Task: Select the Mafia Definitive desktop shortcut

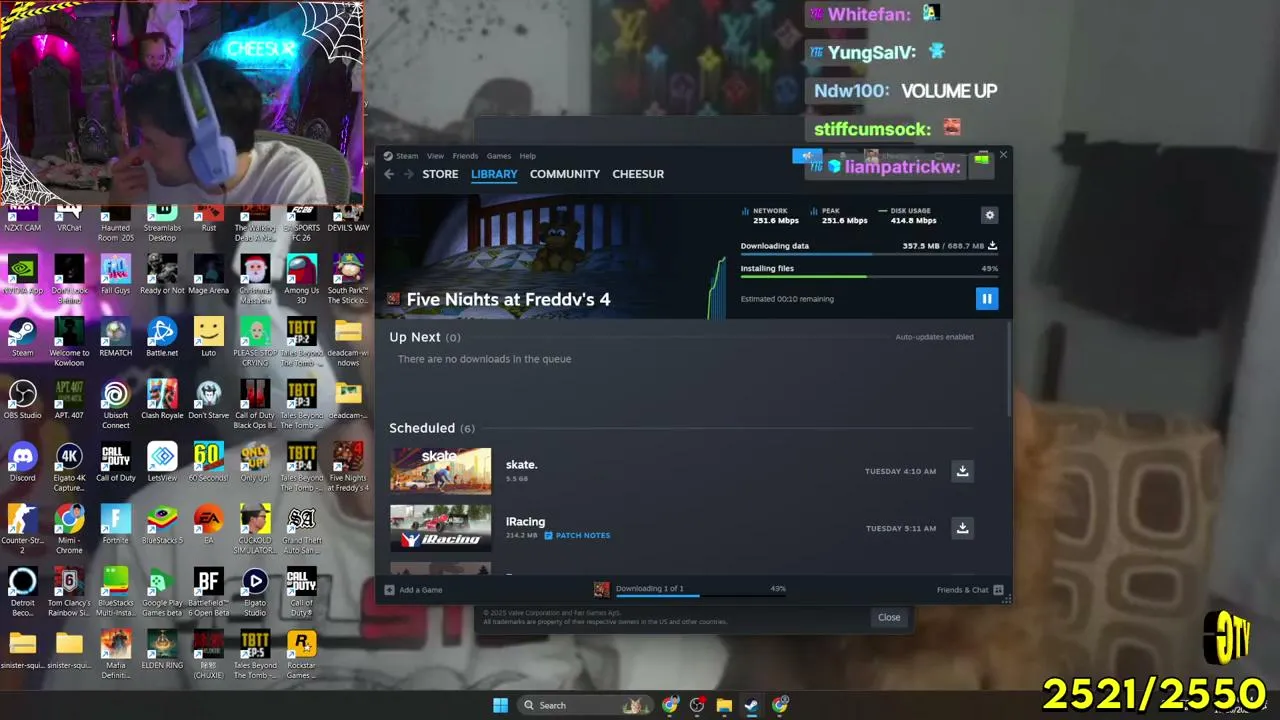Action: (115, 655)
